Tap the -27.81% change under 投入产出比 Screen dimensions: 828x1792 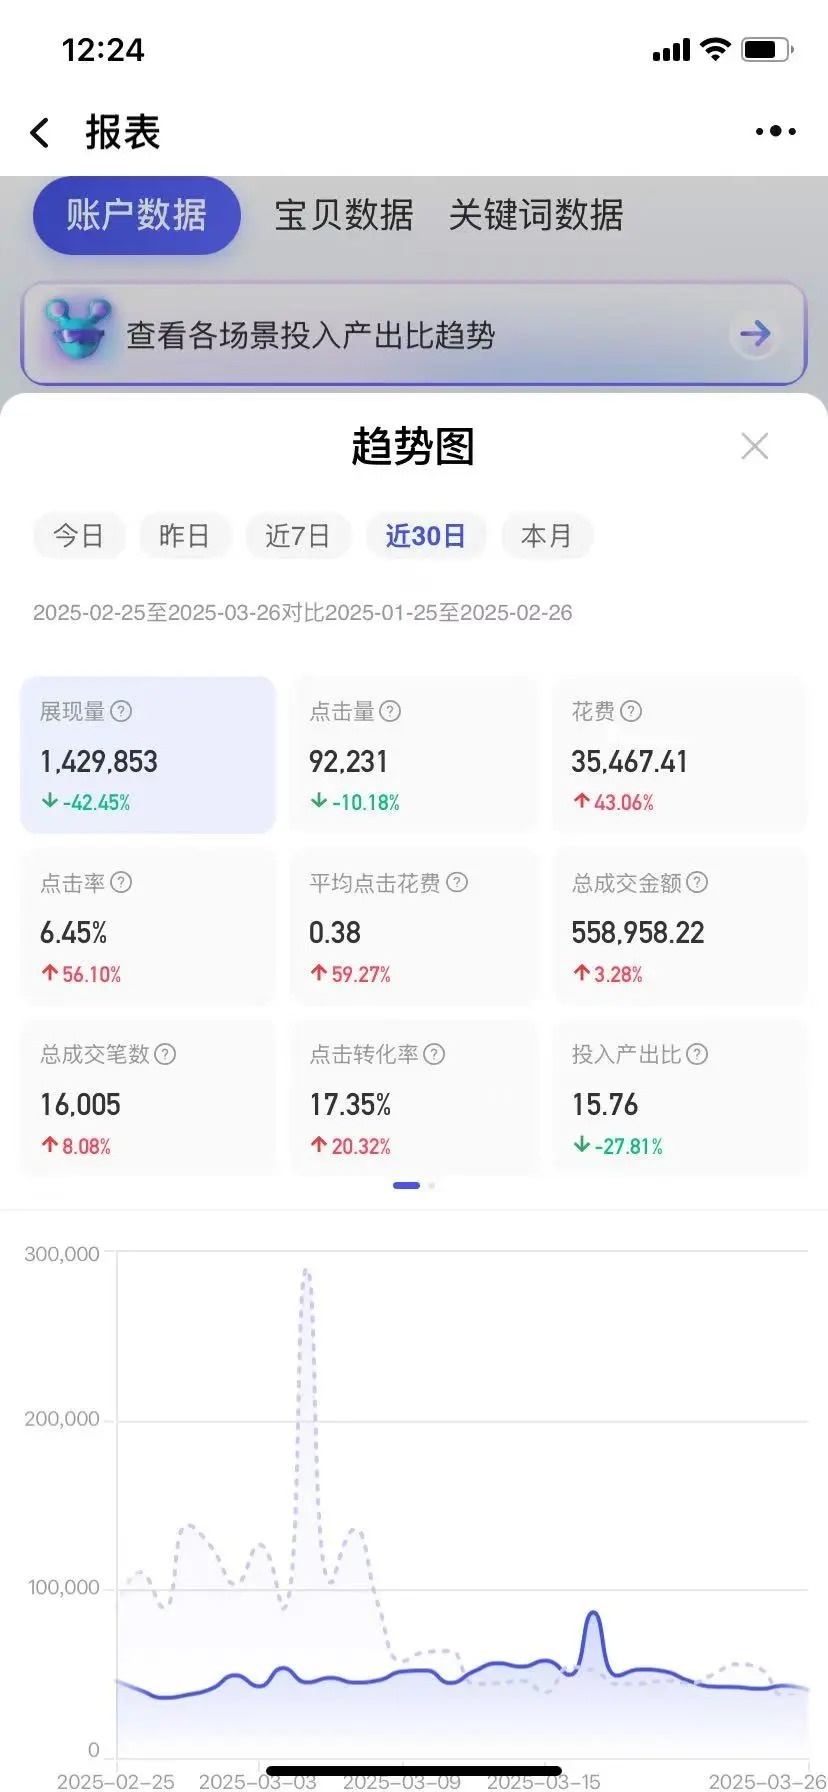[x=618, y=1146]
